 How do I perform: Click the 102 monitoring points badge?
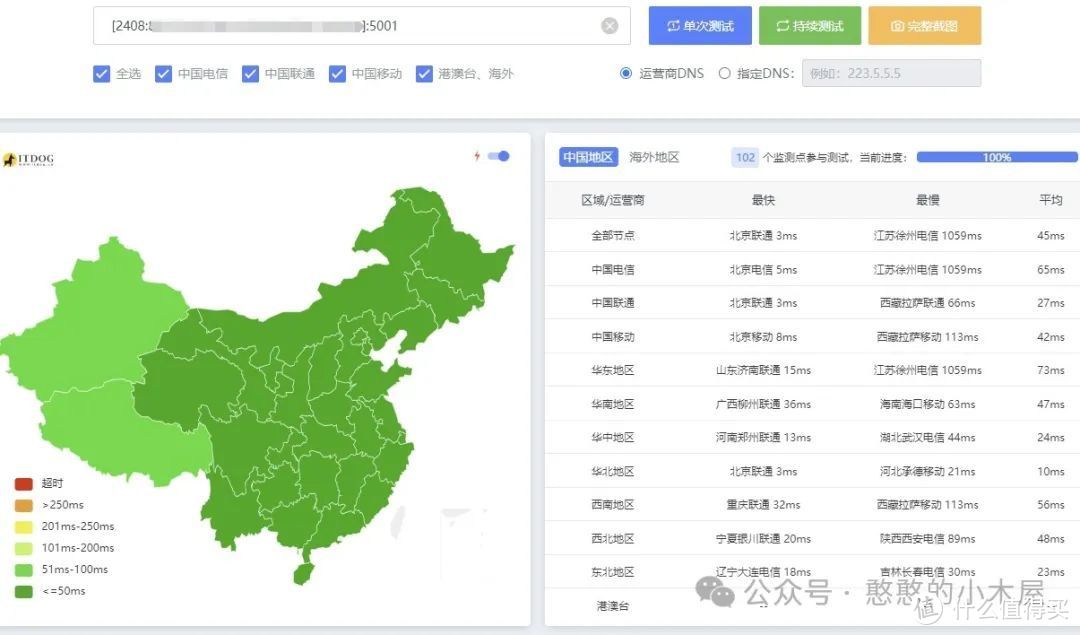point(744,157)
